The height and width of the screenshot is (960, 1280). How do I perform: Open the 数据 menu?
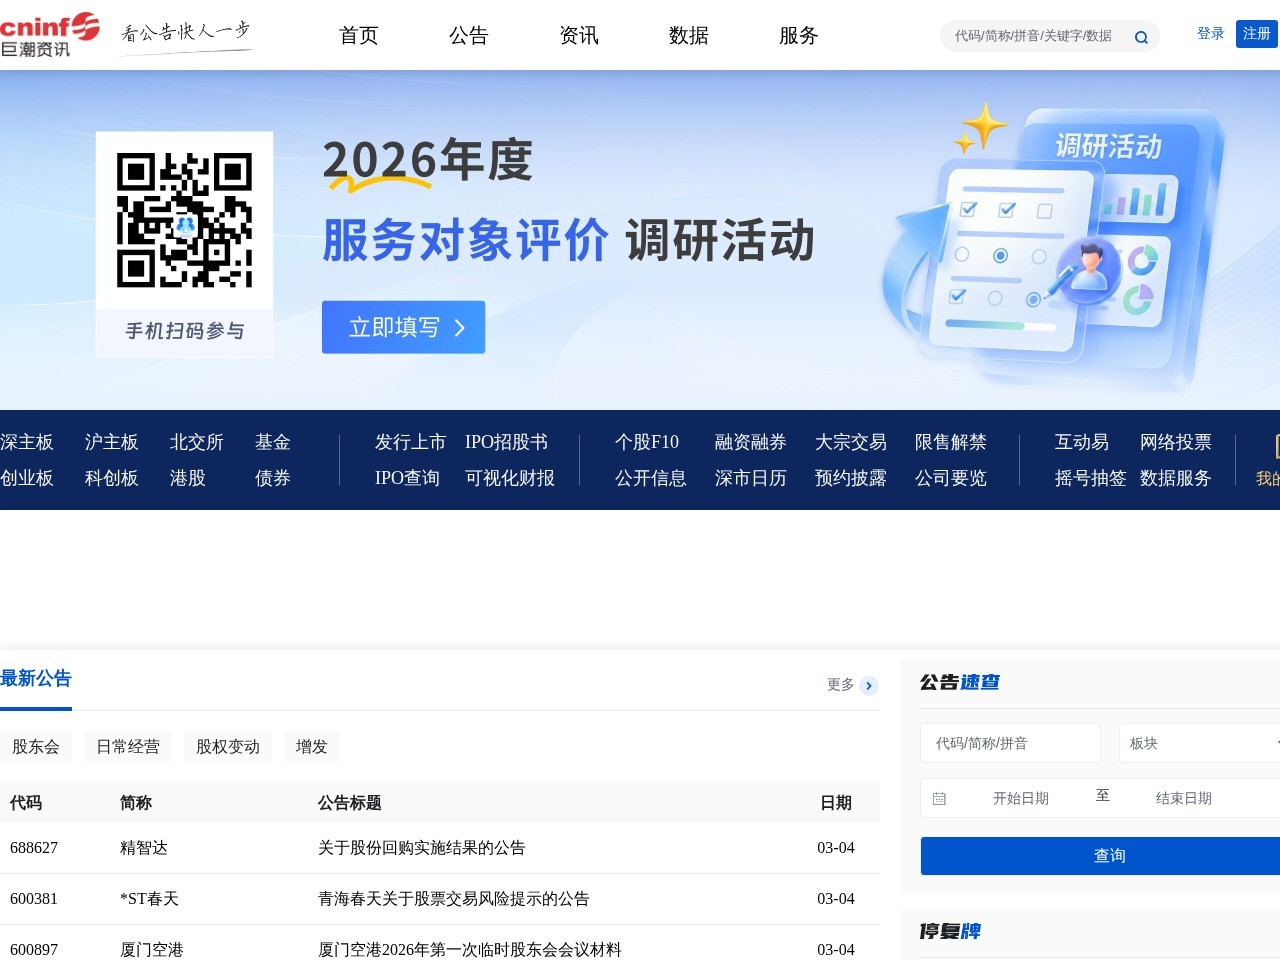point(688,36)
